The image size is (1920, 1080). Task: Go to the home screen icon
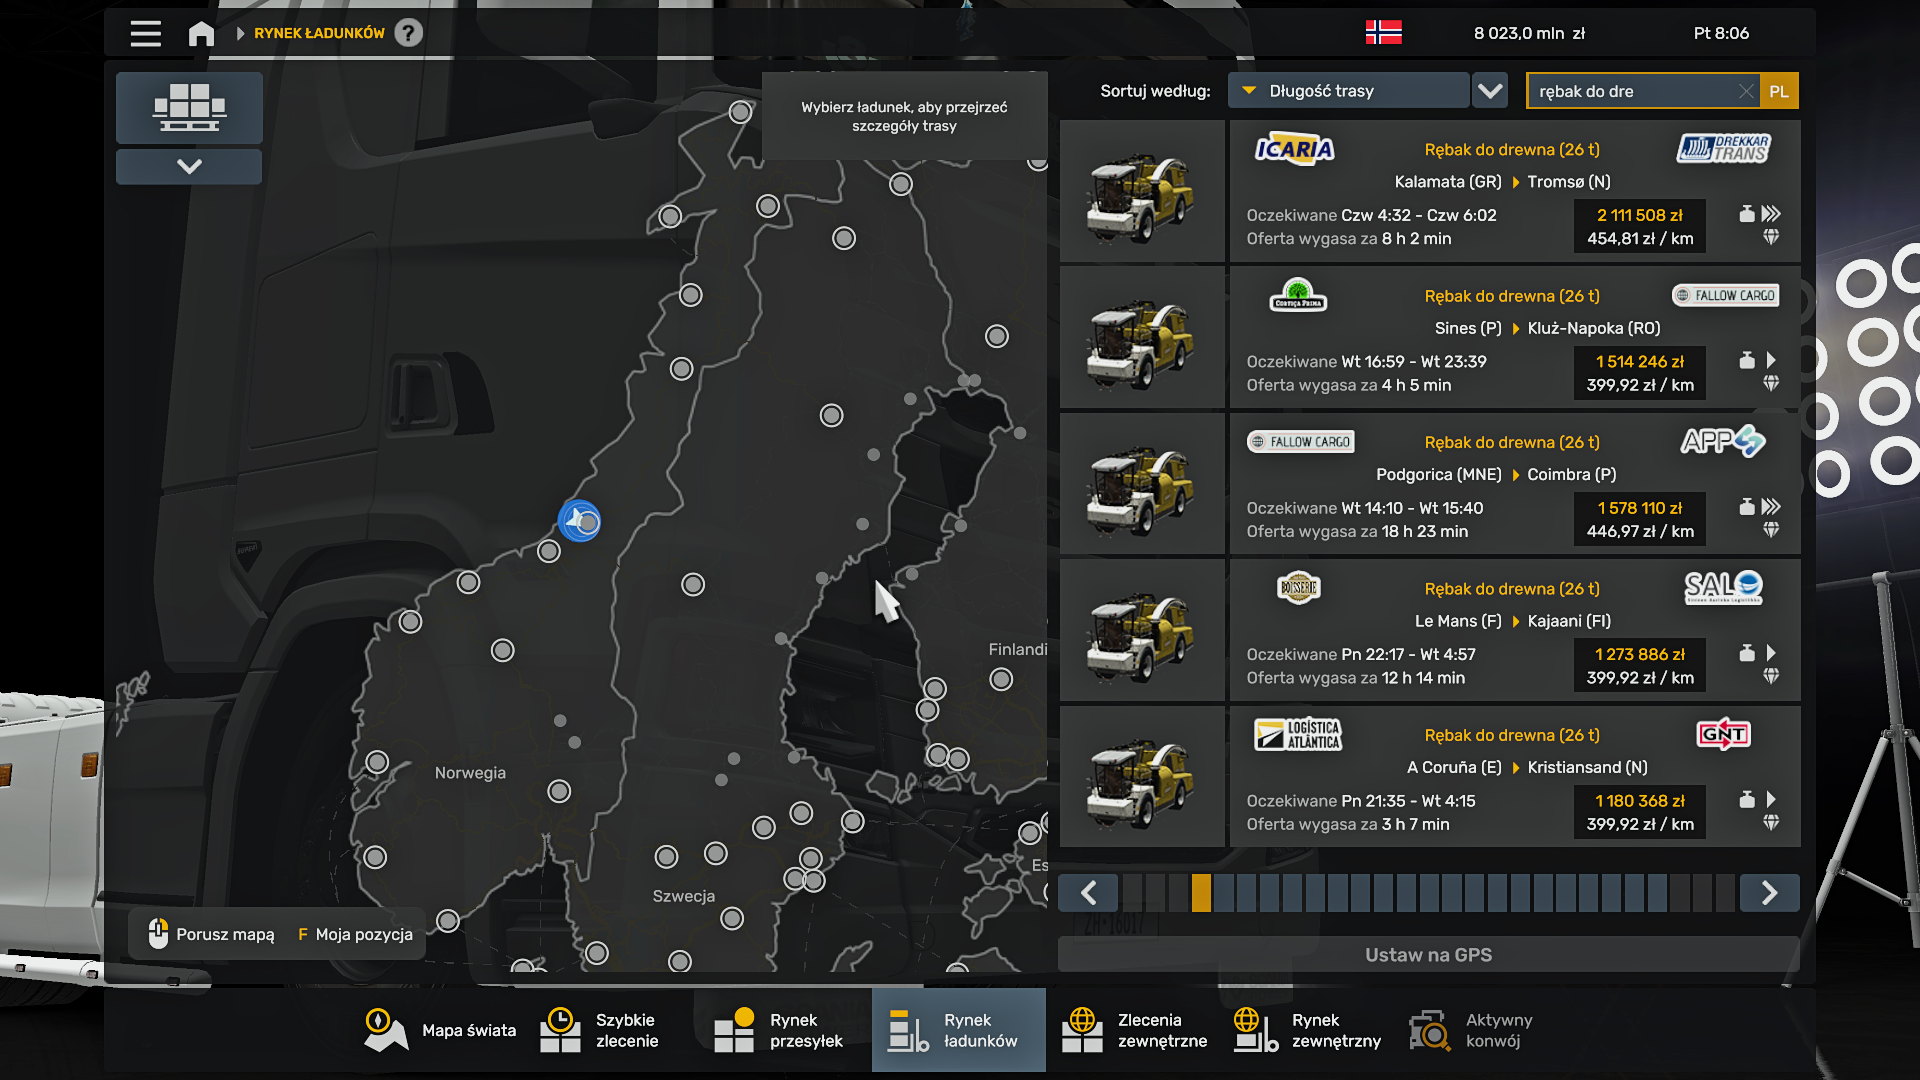tap(201, 33)
